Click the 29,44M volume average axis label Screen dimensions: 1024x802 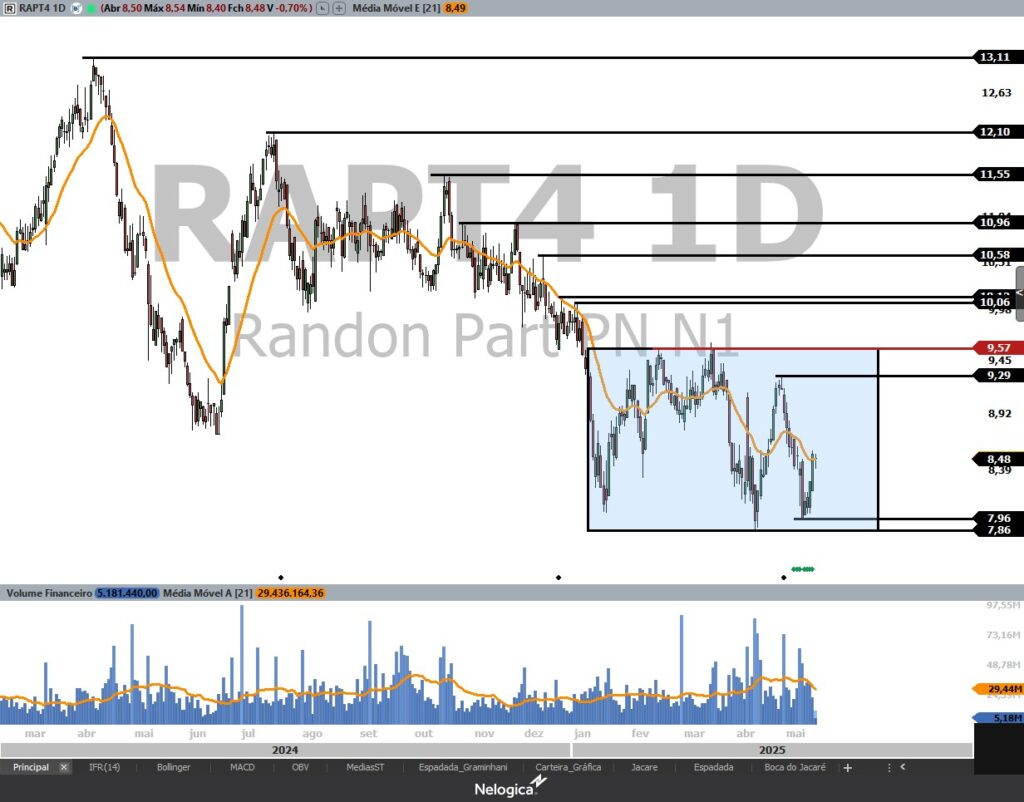coord(998,689)
